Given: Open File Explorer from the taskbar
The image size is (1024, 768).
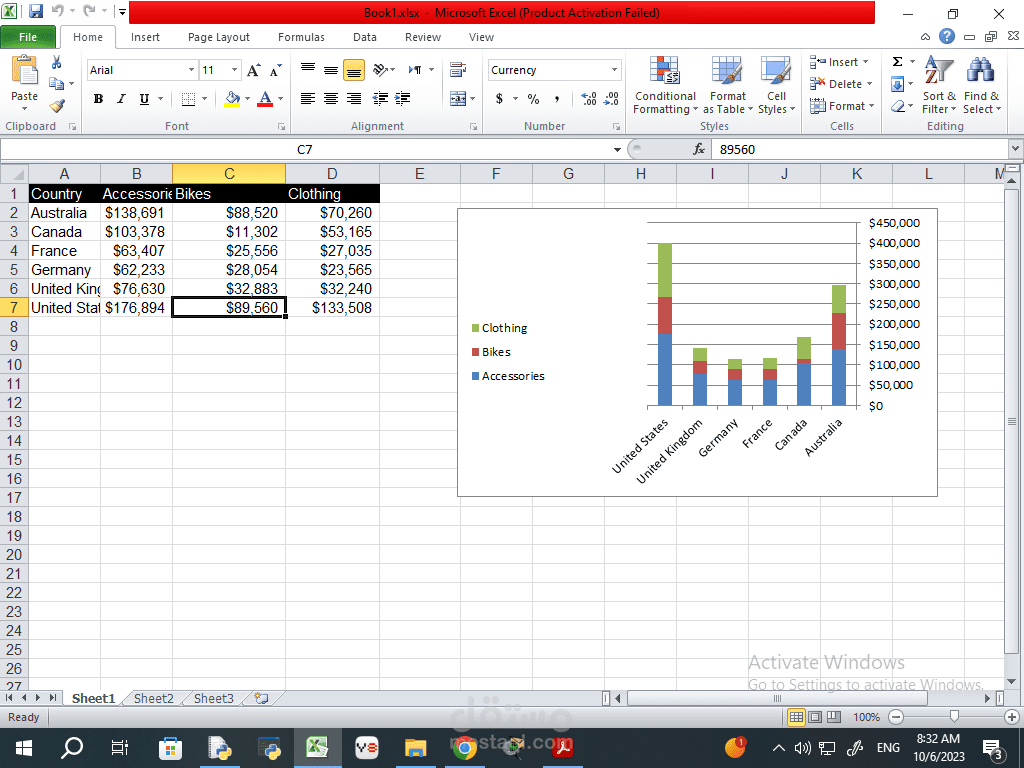Looking at the screenshot, I should [x=415, y=748].
